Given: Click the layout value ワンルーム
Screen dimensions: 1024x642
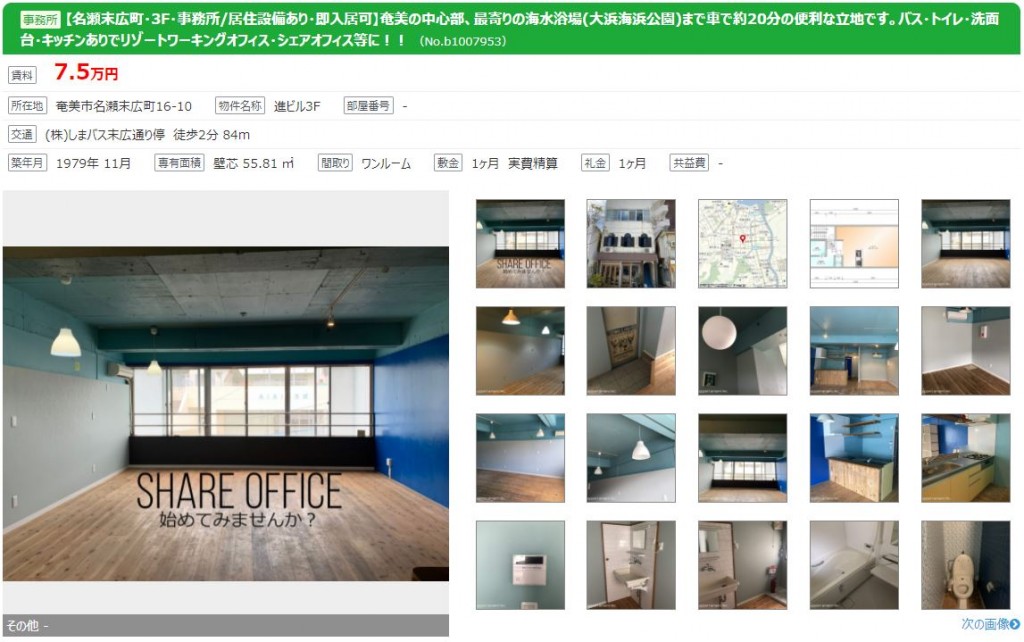Looking at the screenshot, I should click(386, 164).
